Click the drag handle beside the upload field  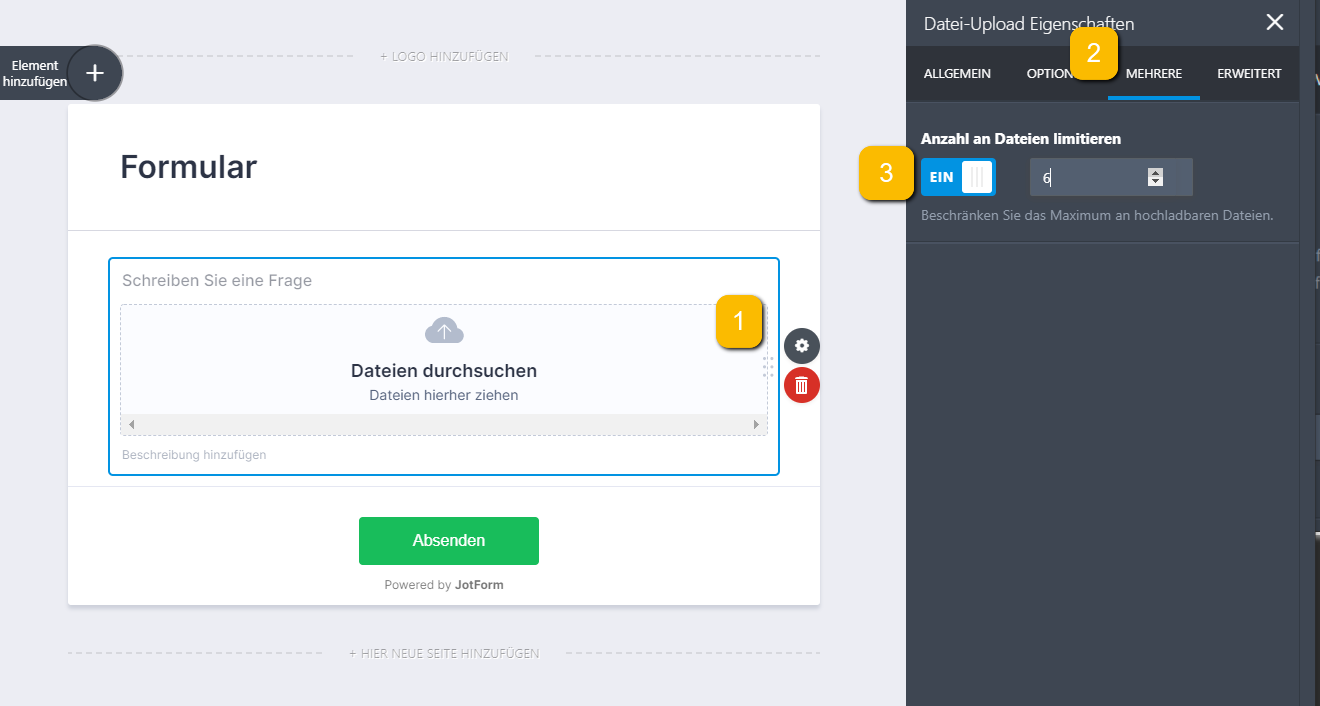tap(768, 365)
